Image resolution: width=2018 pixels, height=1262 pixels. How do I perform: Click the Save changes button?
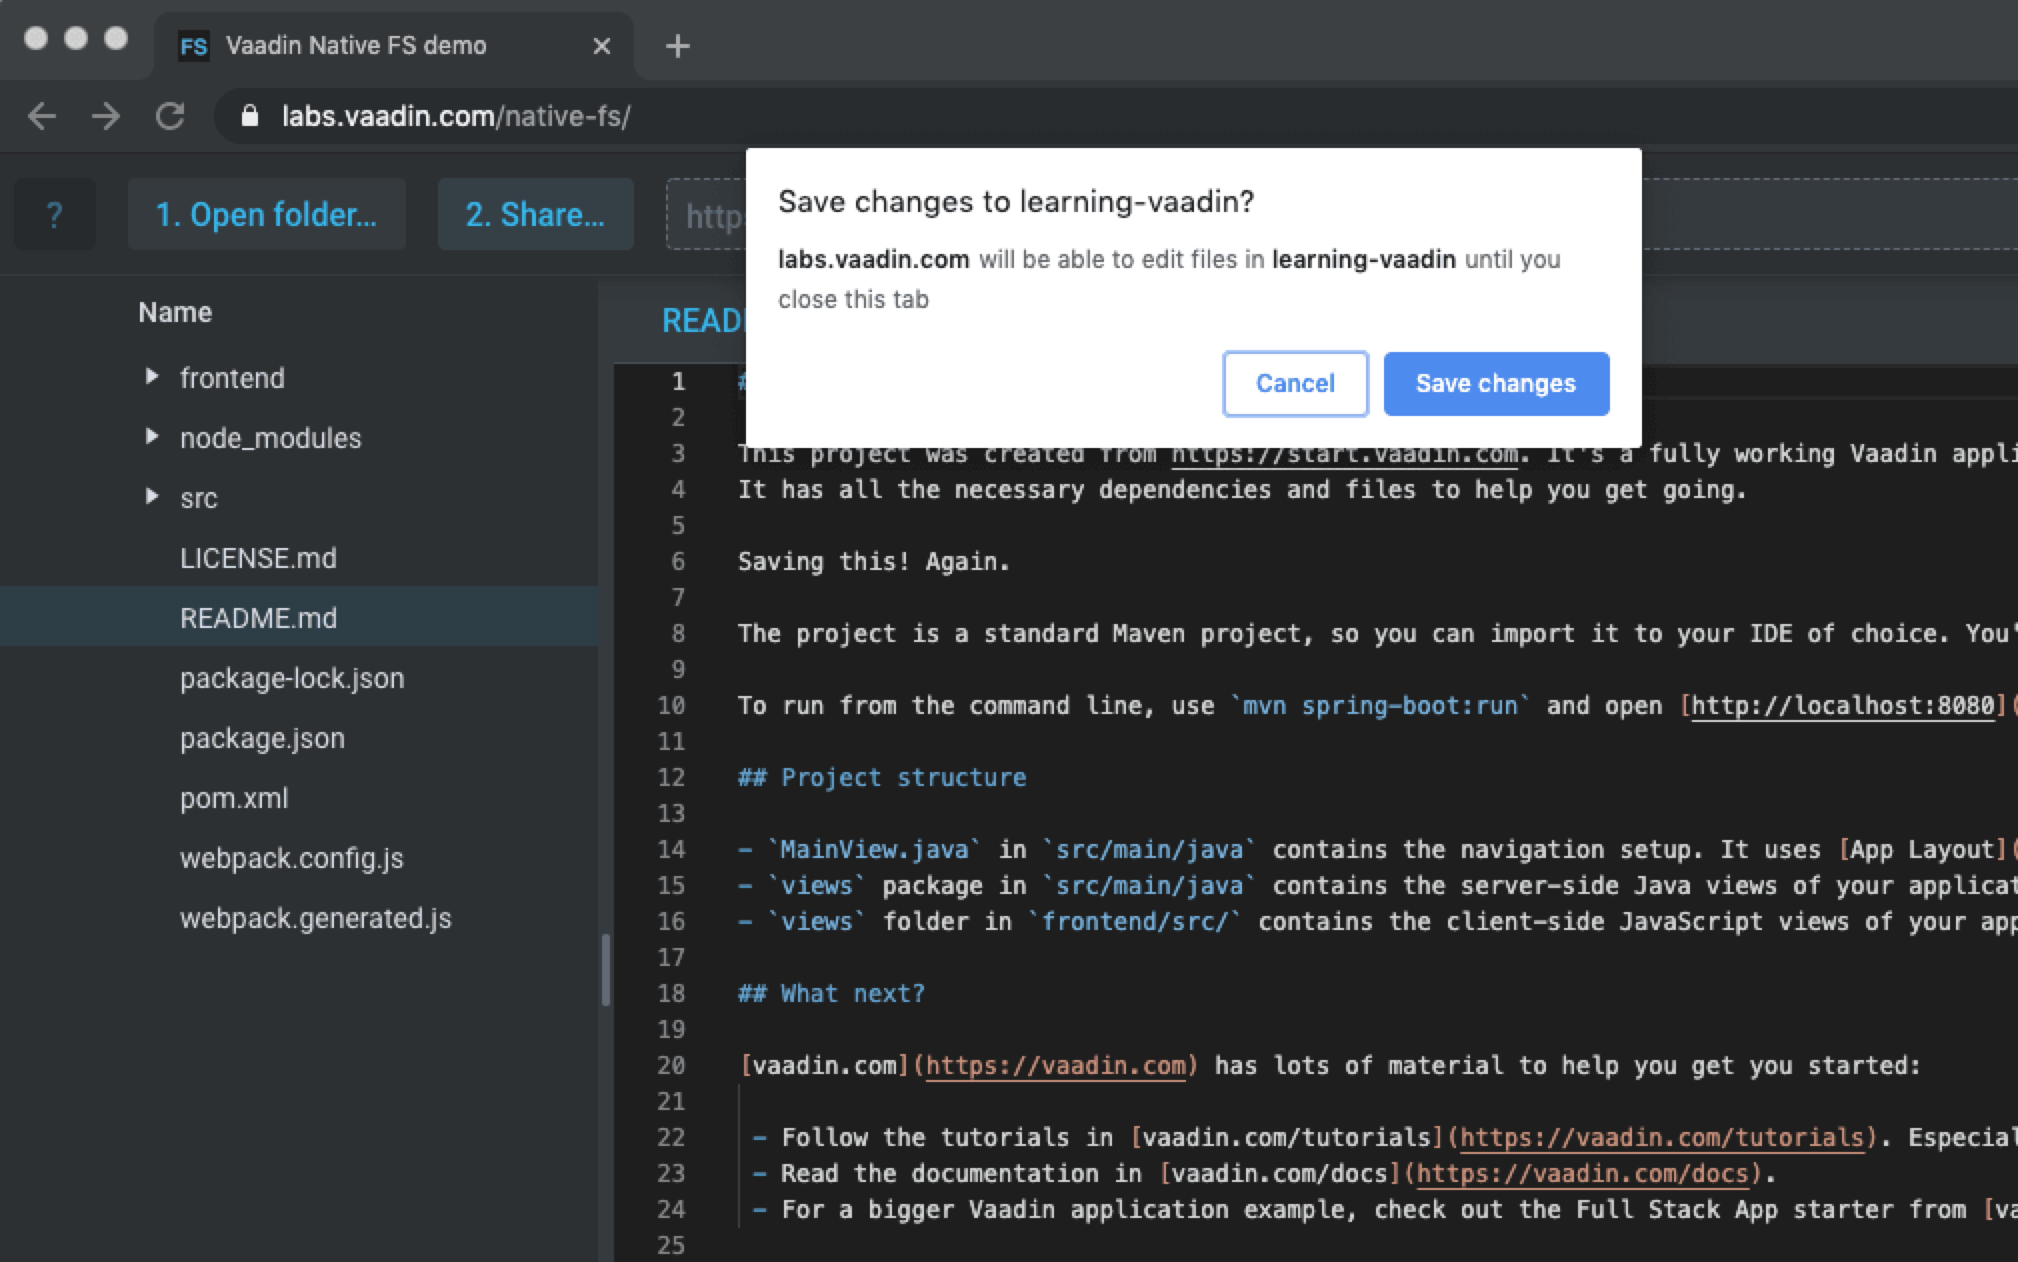coord(1496,384)
